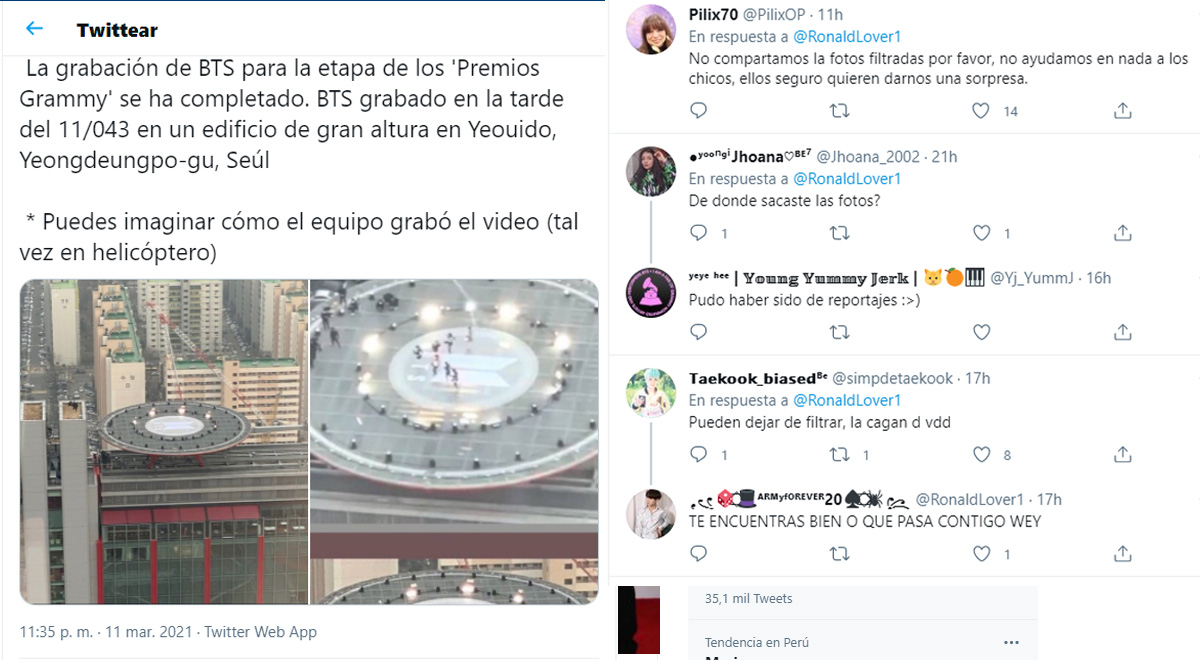This screenshot has height=660, width=1200.
Task: Open more options for Tendencia en Perú
Action: (x=1011, y=642)
